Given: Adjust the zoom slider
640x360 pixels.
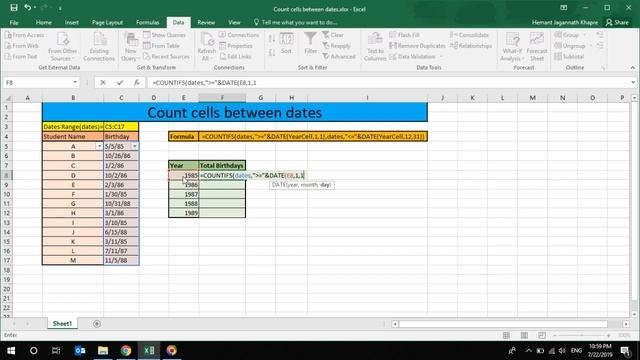Looking at the screenshot, I should 582,335.
